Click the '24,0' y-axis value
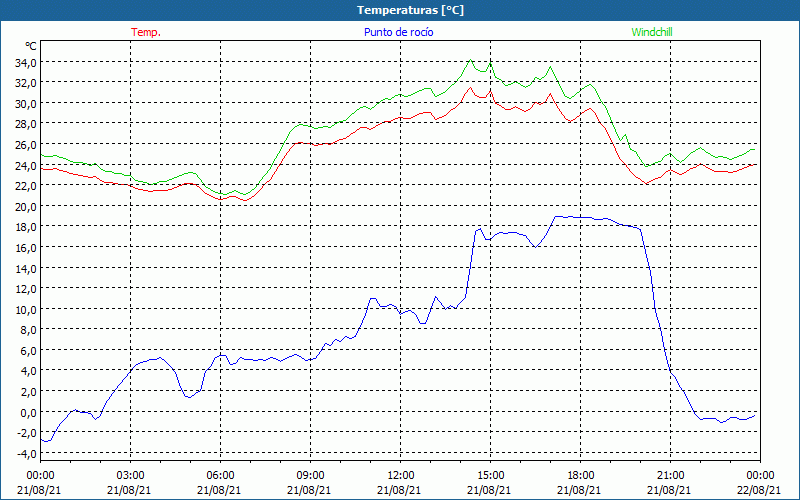The height and width of the screenshot is (500, 800). point(26,165)
